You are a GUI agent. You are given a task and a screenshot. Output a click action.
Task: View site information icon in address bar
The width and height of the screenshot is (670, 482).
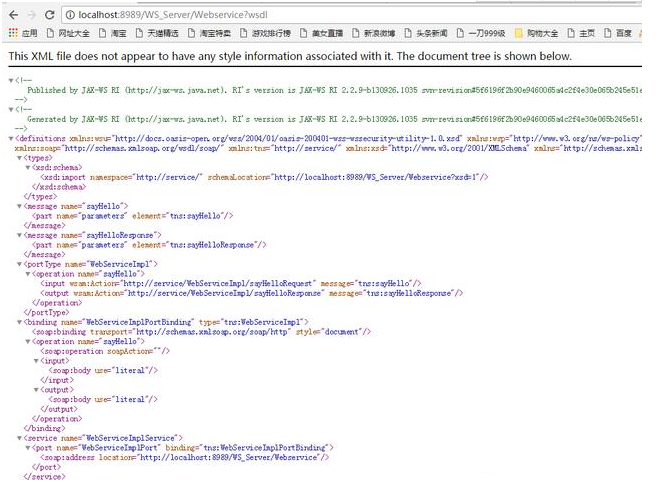pyautogui.click(x=70, y=15)
